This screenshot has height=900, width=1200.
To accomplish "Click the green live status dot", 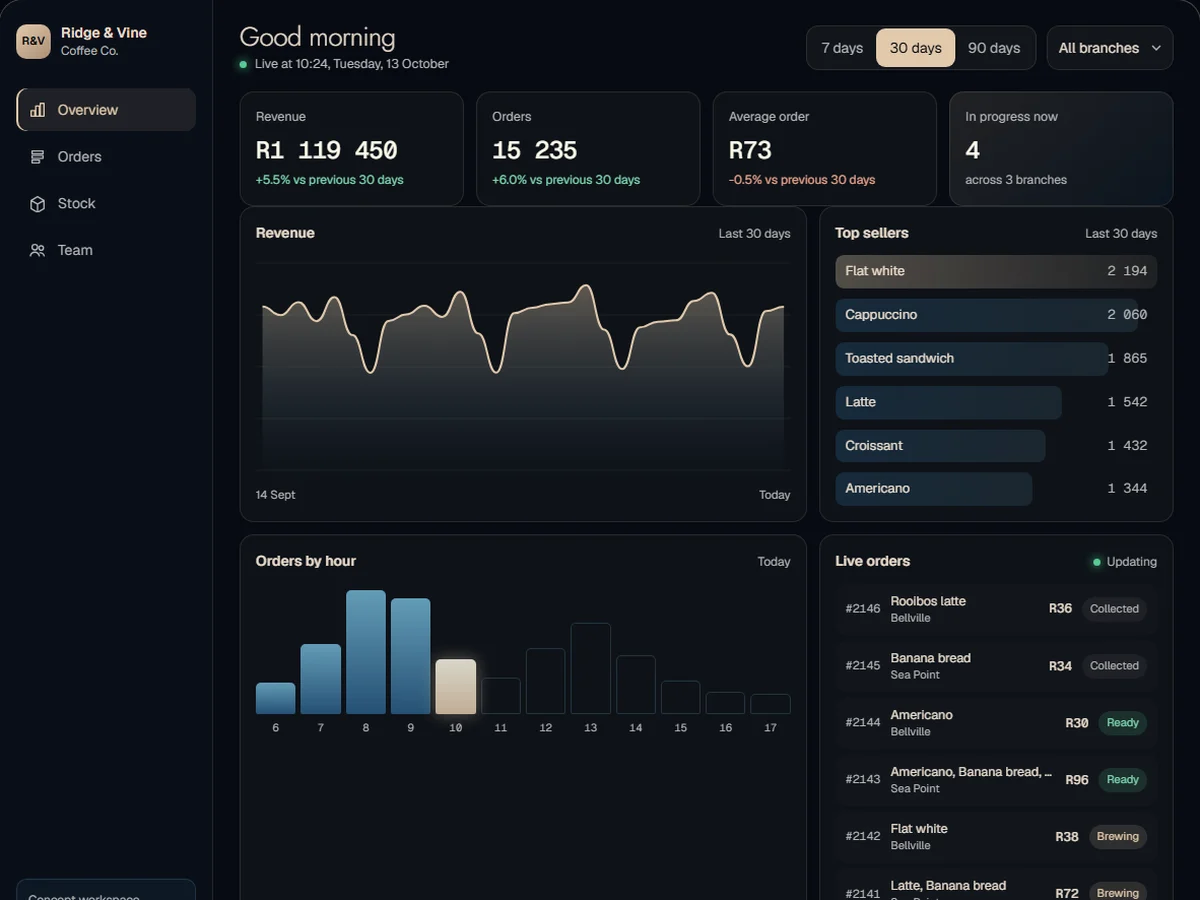I will [x=243, y=64].
